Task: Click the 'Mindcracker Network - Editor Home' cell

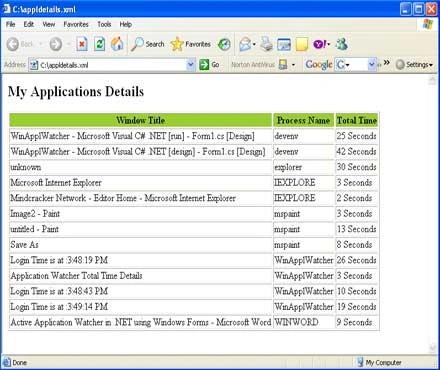Action: click(141, 198)
